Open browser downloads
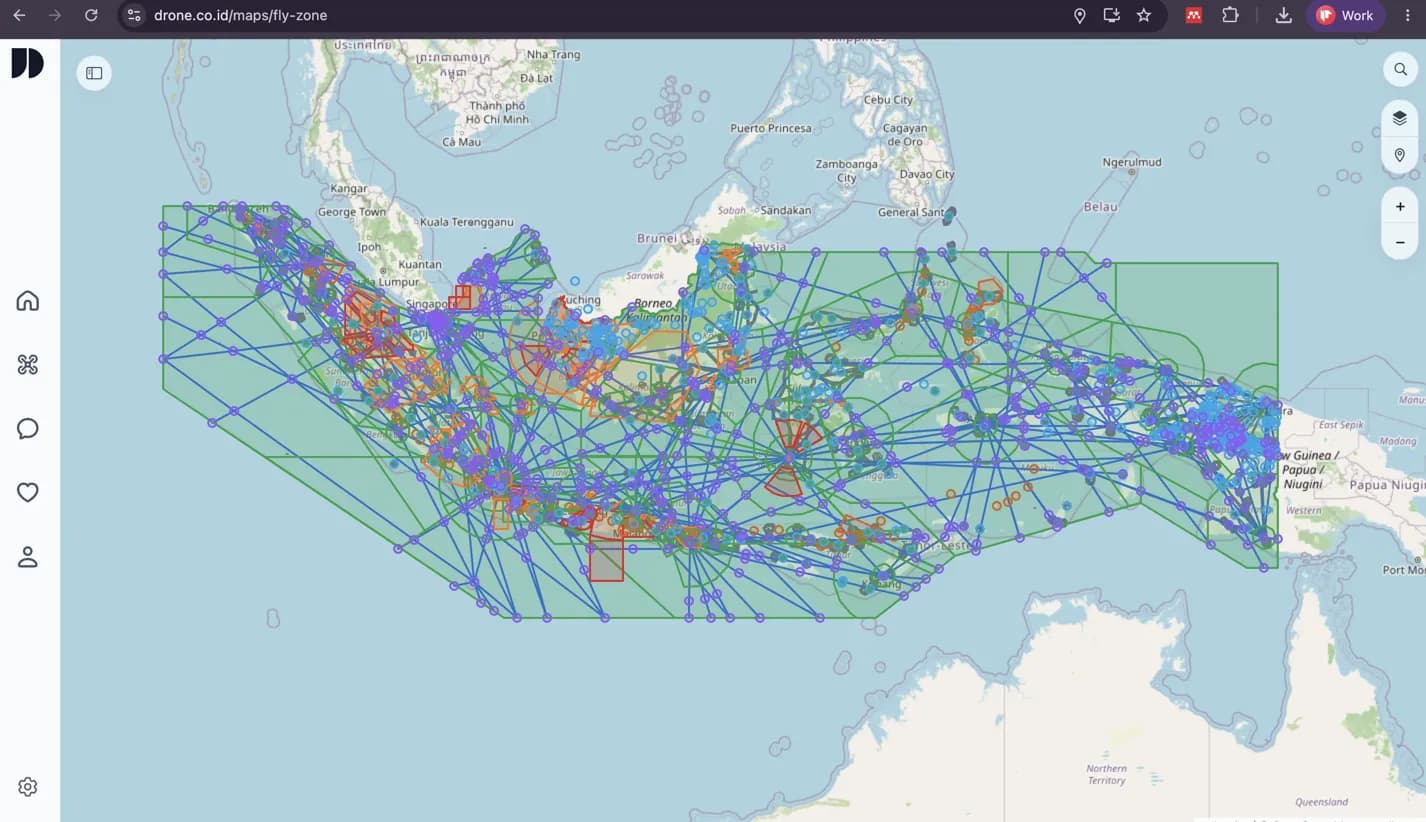The image size is (1426, 822). tap(1283, 15)
